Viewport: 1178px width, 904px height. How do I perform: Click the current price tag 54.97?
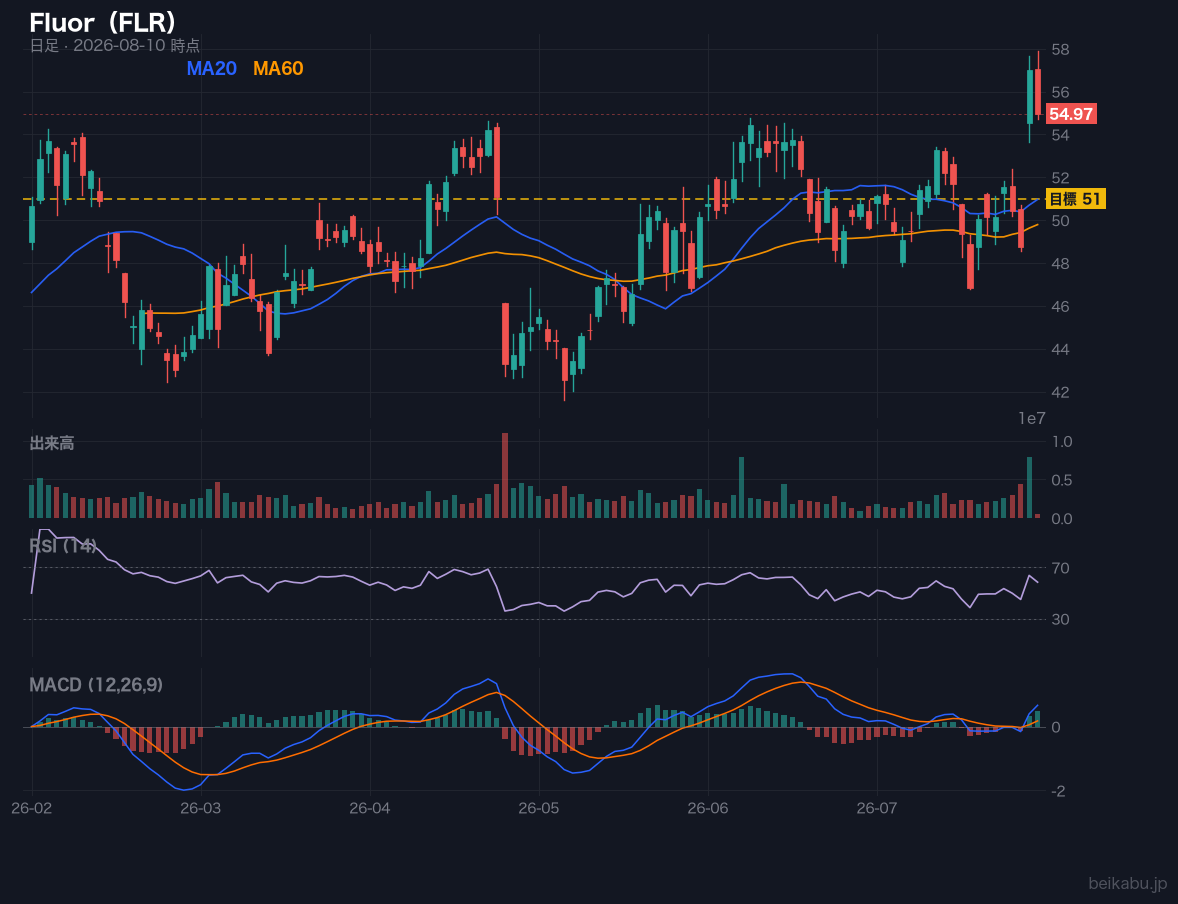[x=1071, y=114]
